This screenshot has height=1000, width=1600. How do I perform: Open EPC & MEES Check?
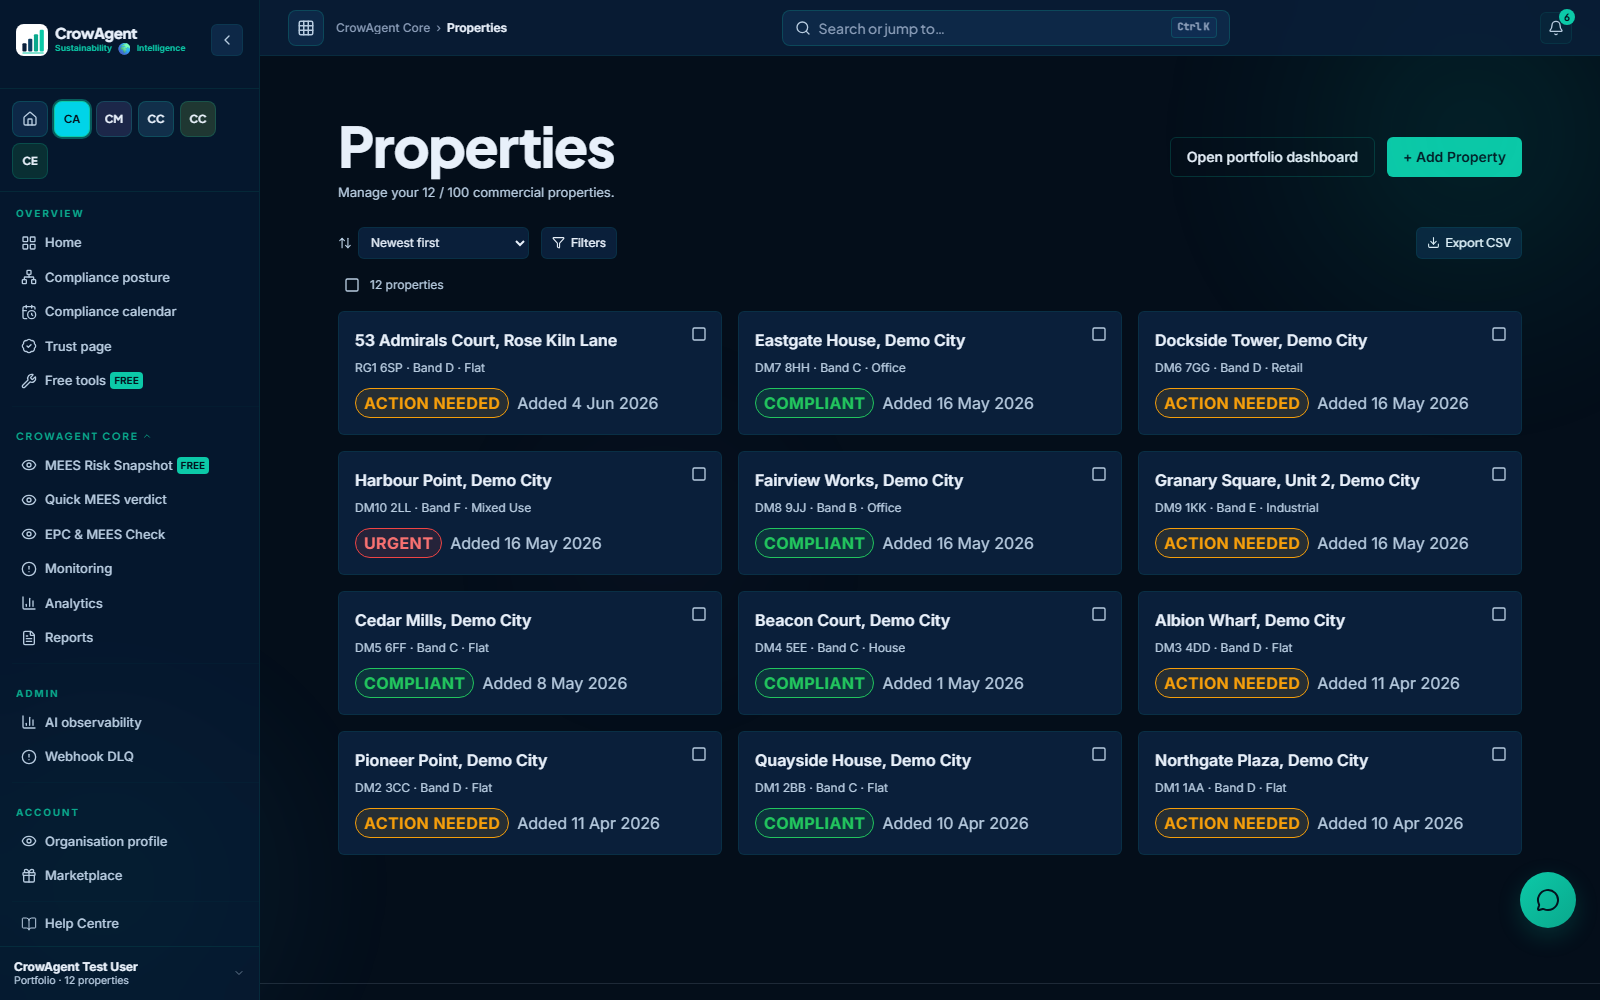tap(104, 535)
